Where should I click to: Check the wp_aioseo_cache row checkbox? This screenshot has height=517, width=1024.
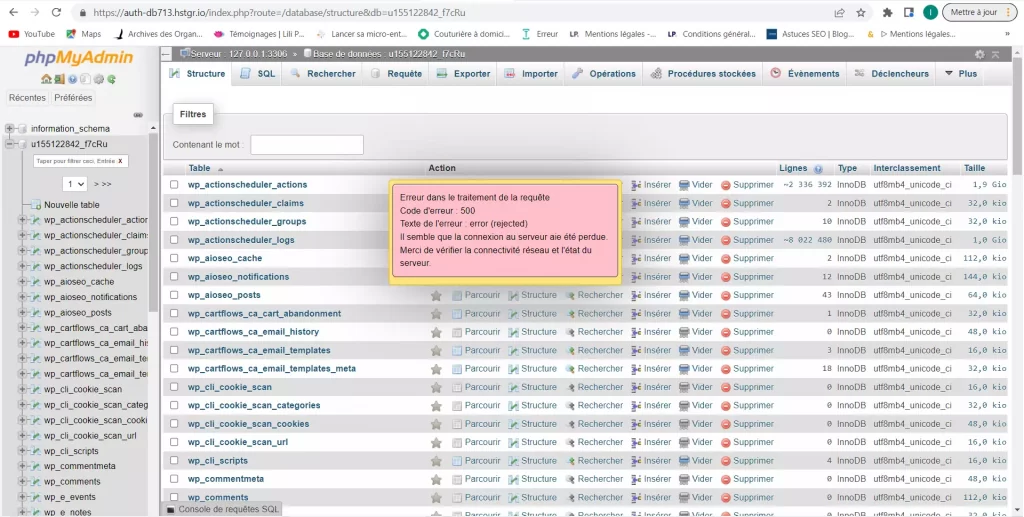[174, 258]
